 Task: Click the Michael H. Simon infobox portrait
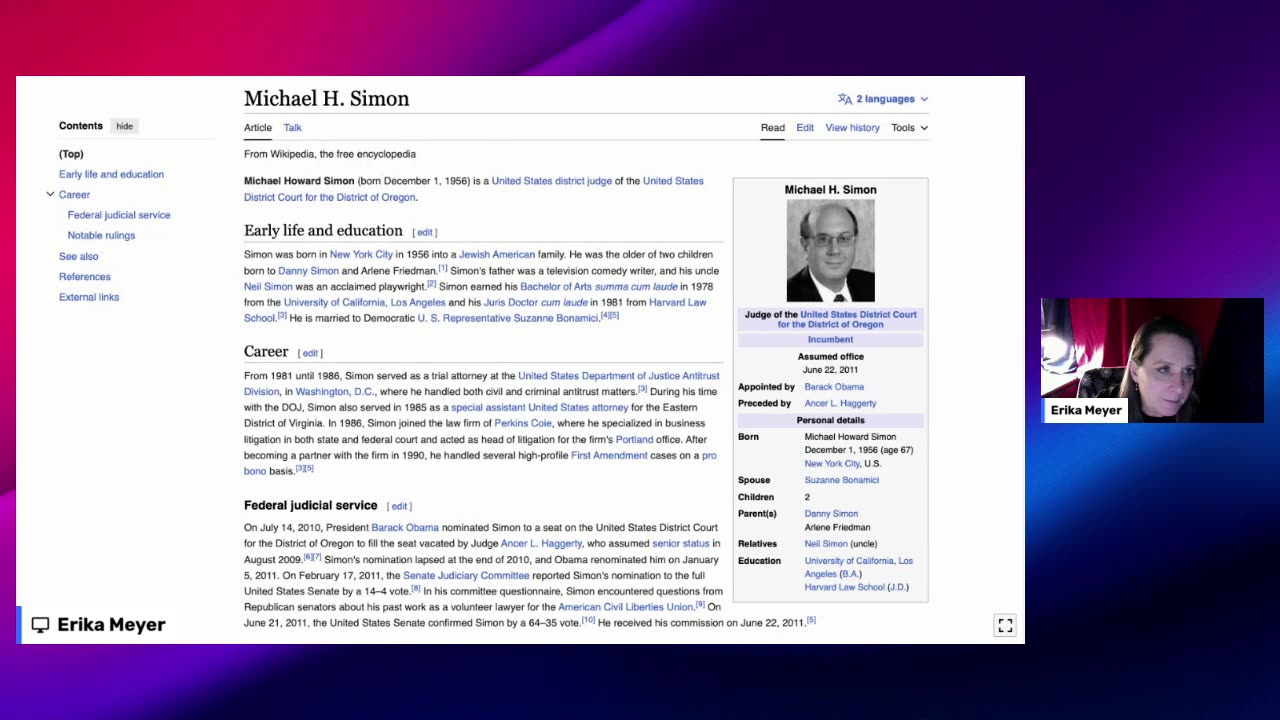[830, 250]
